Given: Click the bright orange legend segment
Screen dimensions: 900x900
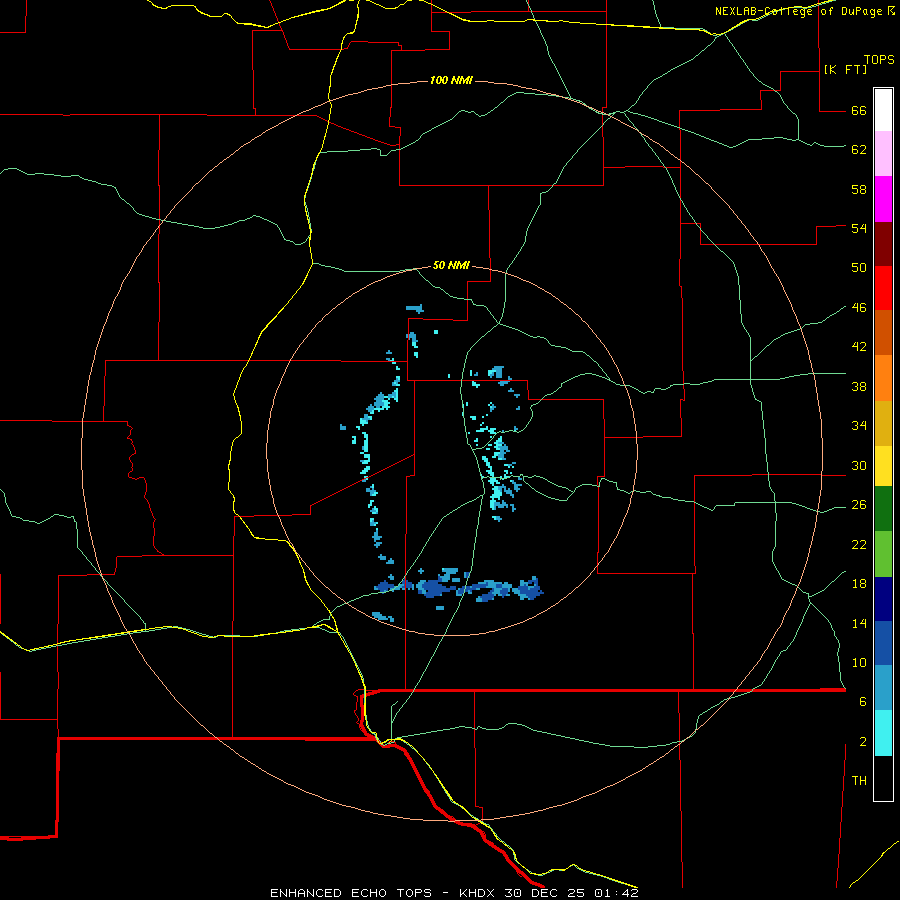Looking at the screenshot, I should [x=883, y=378].
